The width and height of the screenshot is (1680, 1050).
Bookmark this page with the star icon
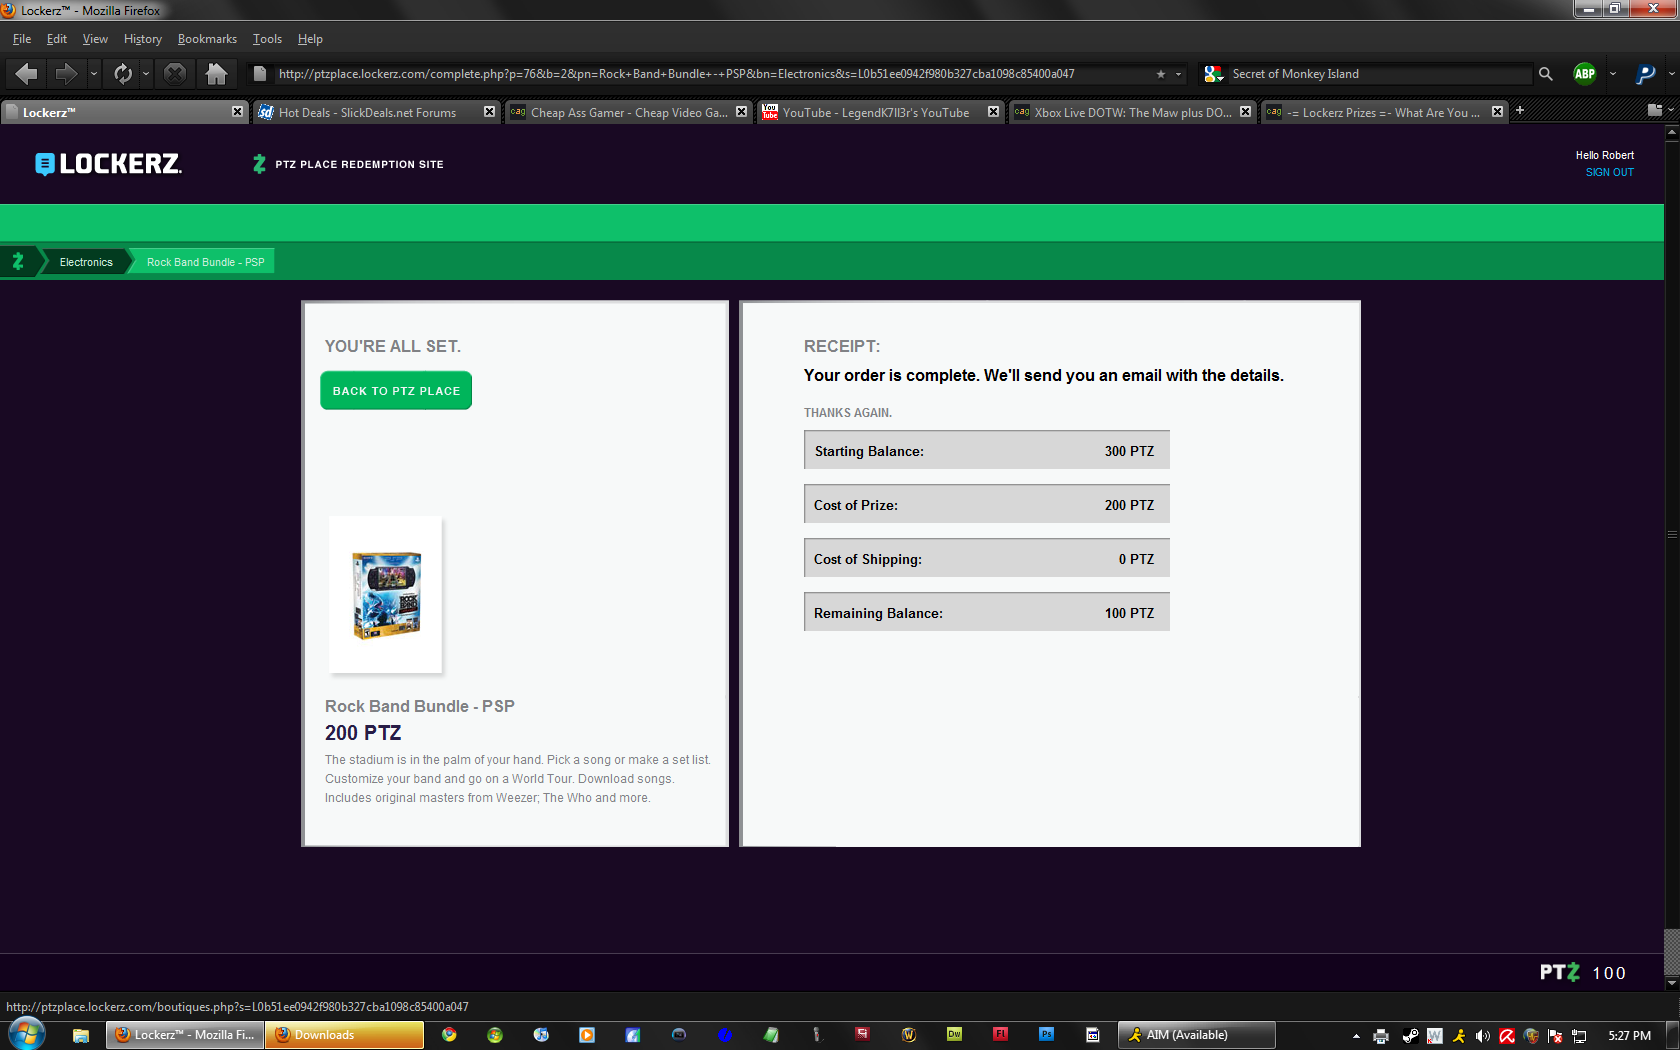tap(1160, 74)
